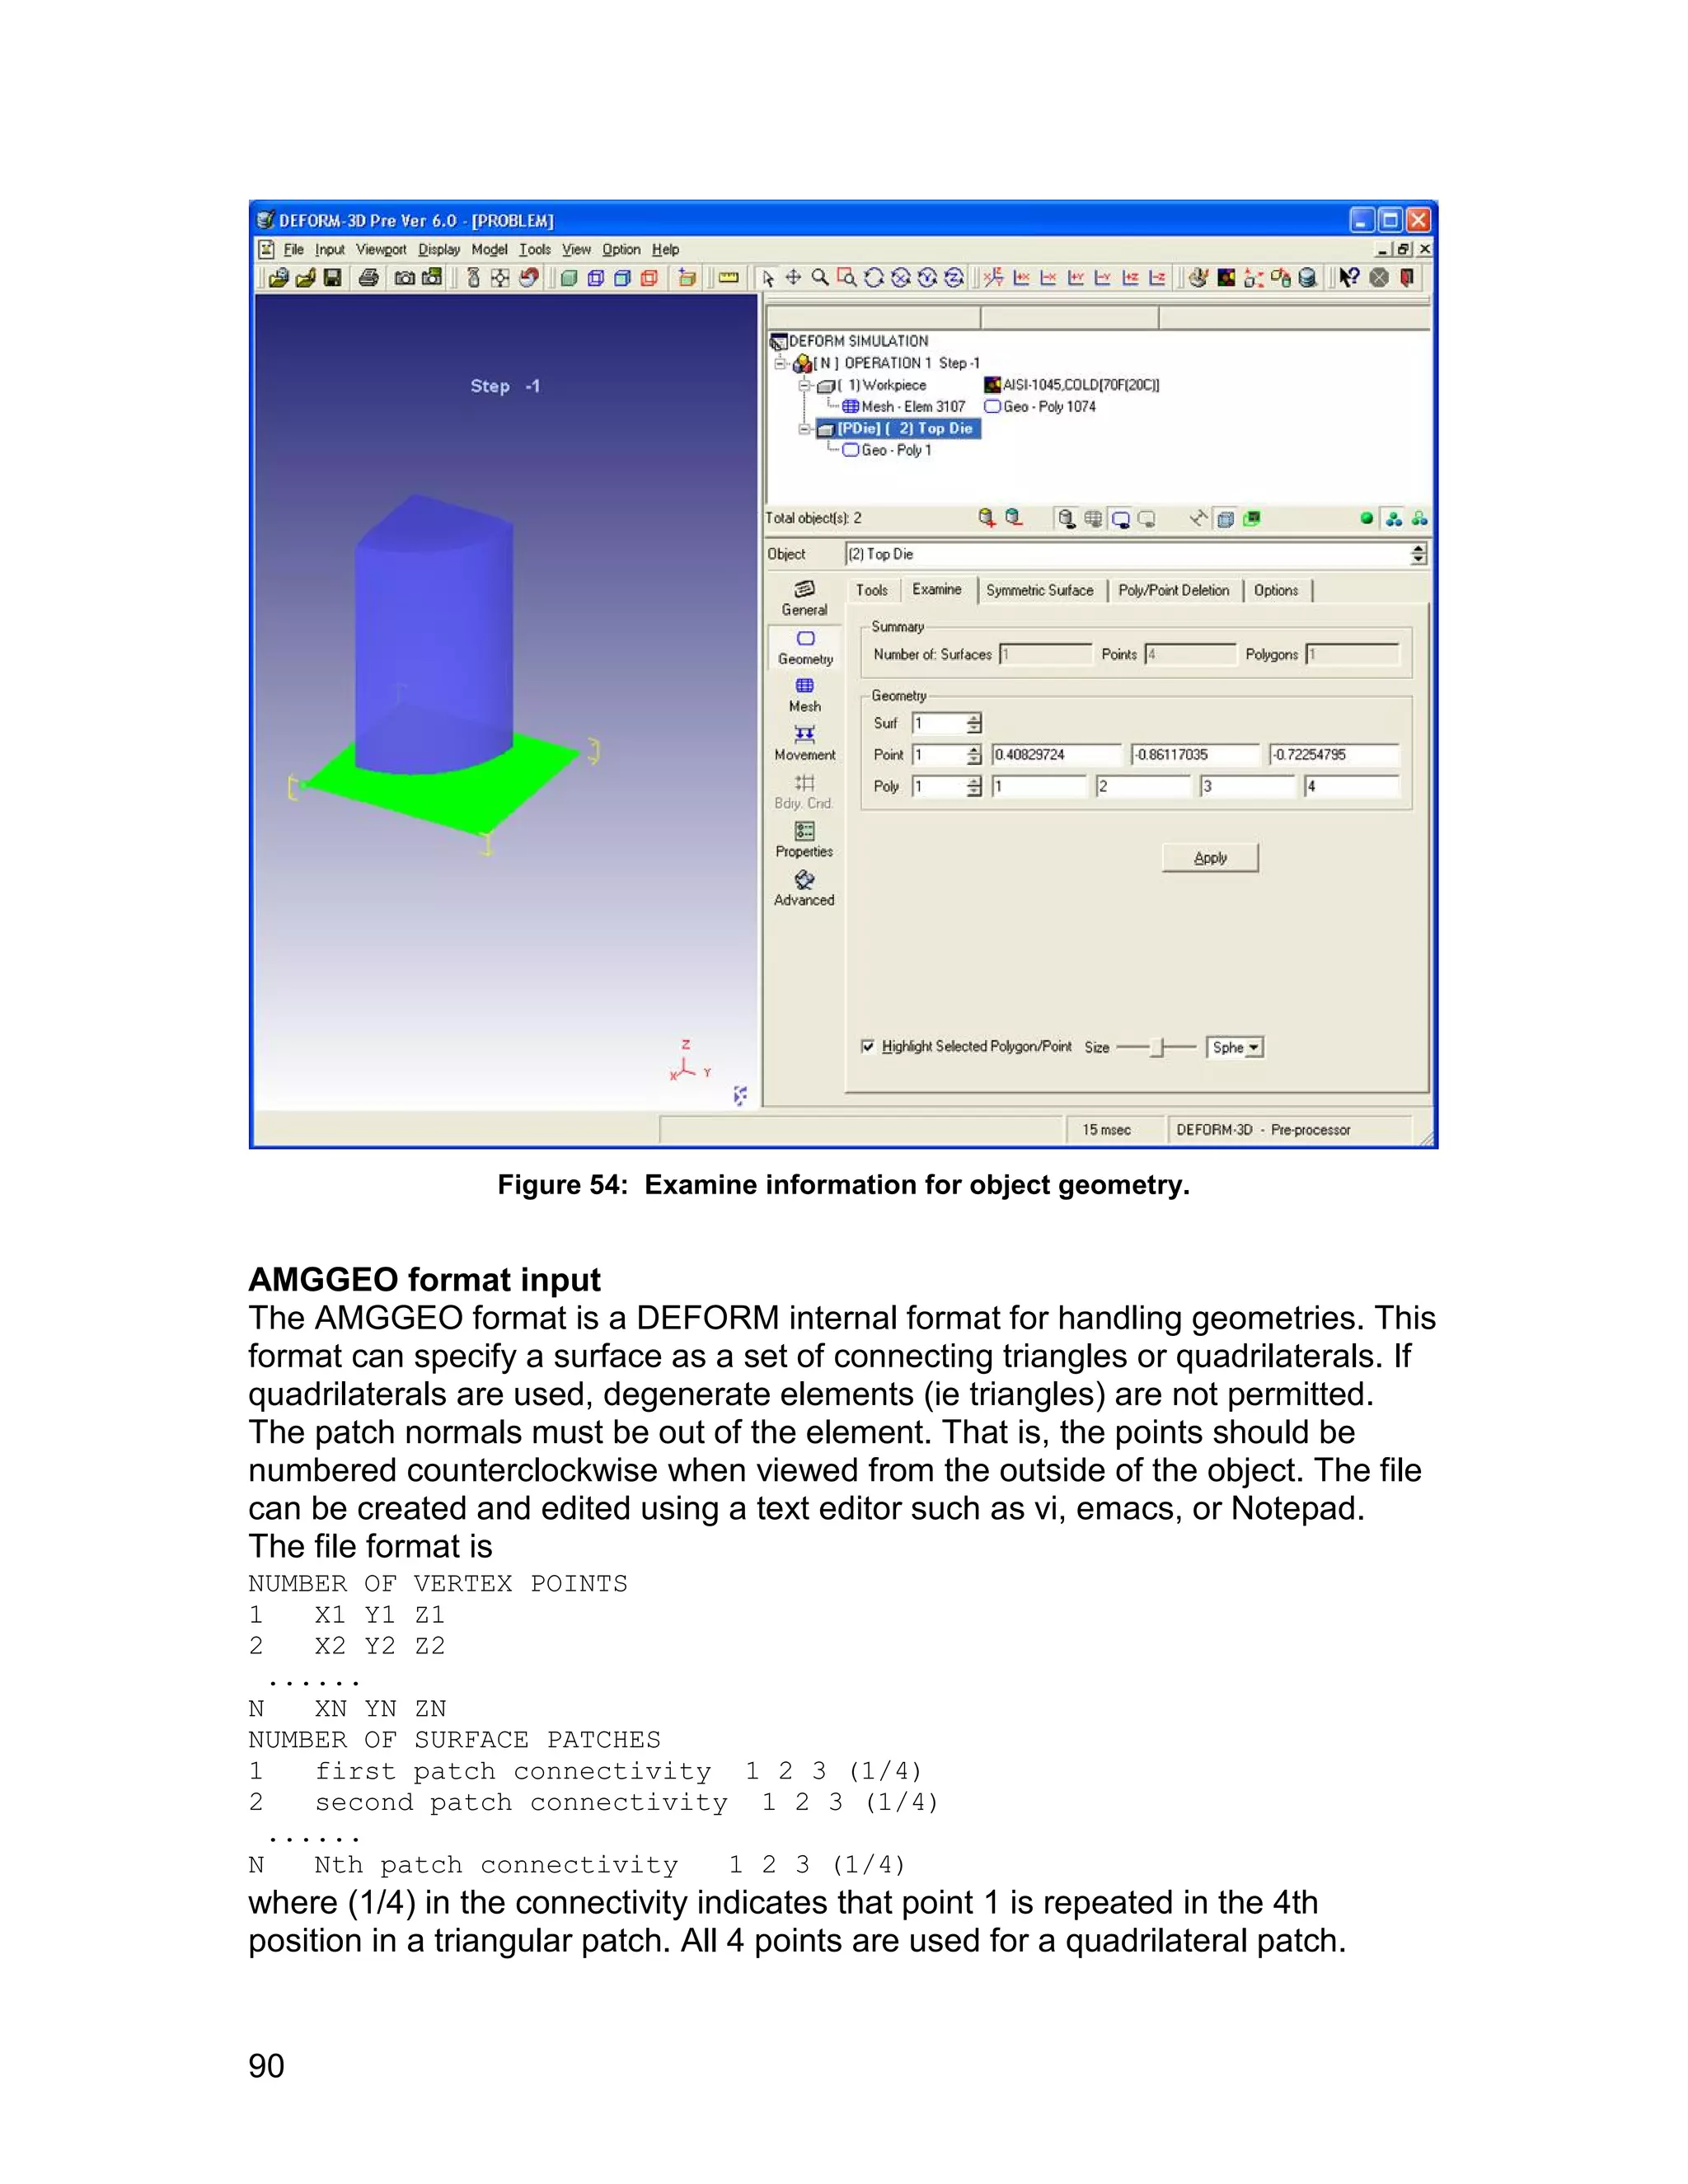Screen dimensions: 1688x2184
Task: Click the point Z coordinate field -0.72254795
Action: pos(1334,755)
